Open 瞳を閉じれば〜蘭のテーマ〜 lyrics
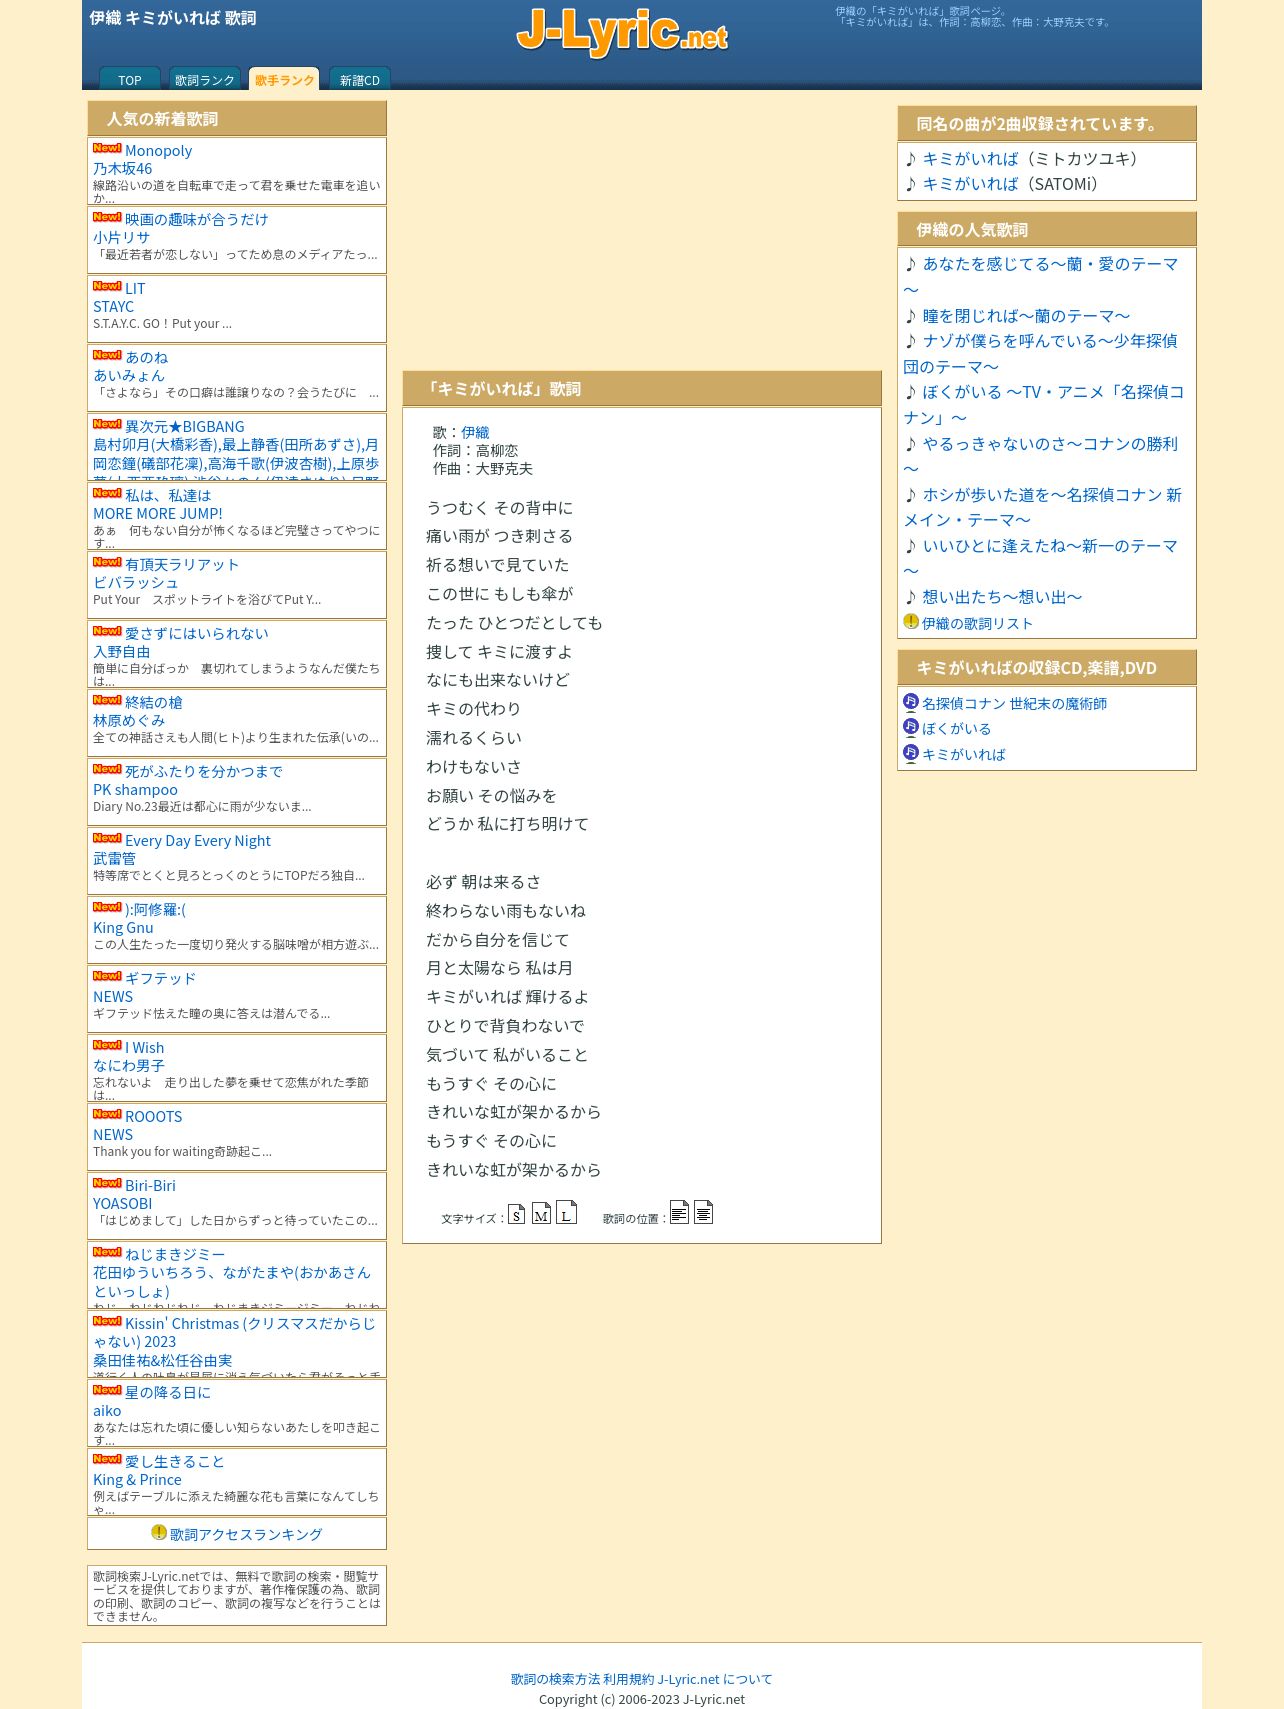 (1026, 316)
